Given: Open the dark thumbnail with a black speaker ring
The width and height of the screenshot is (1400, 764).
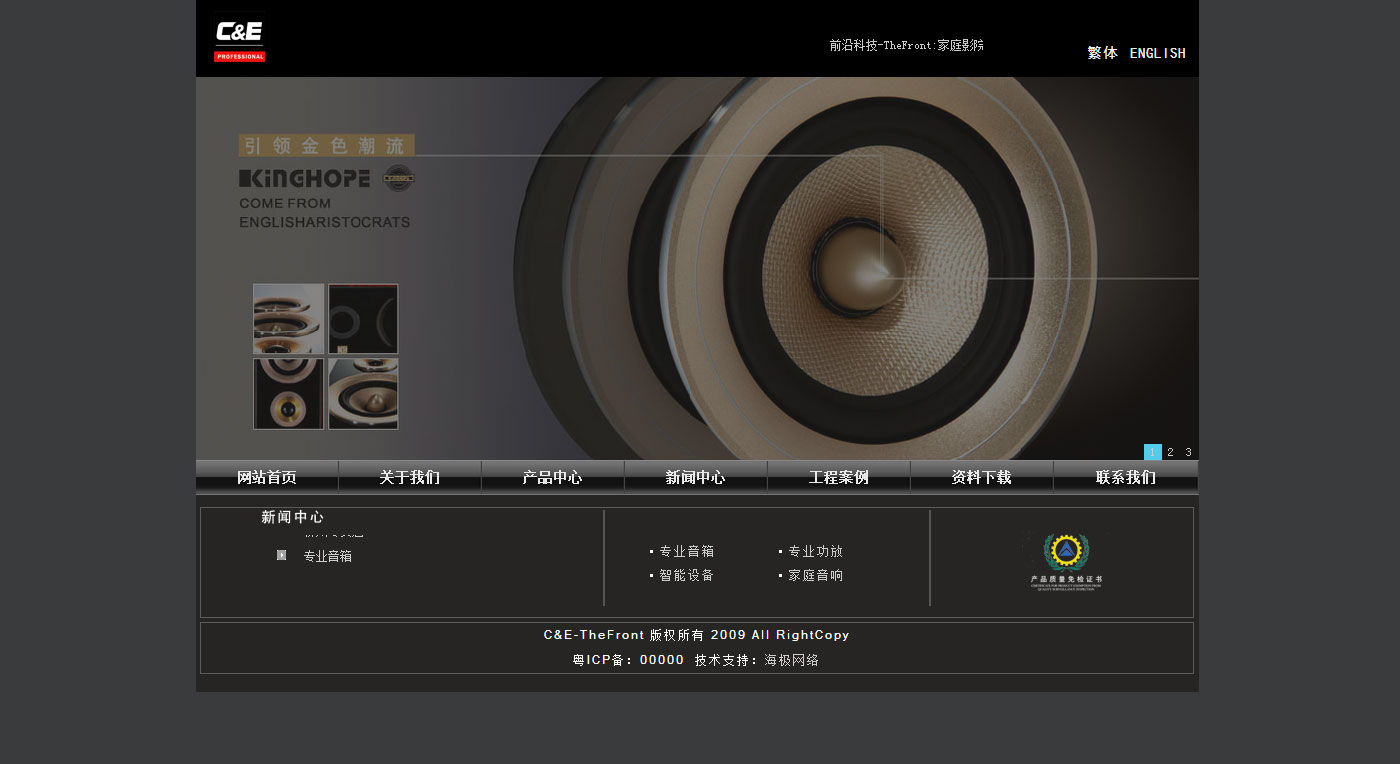Looking at the screenshot, I should [363, 319].
